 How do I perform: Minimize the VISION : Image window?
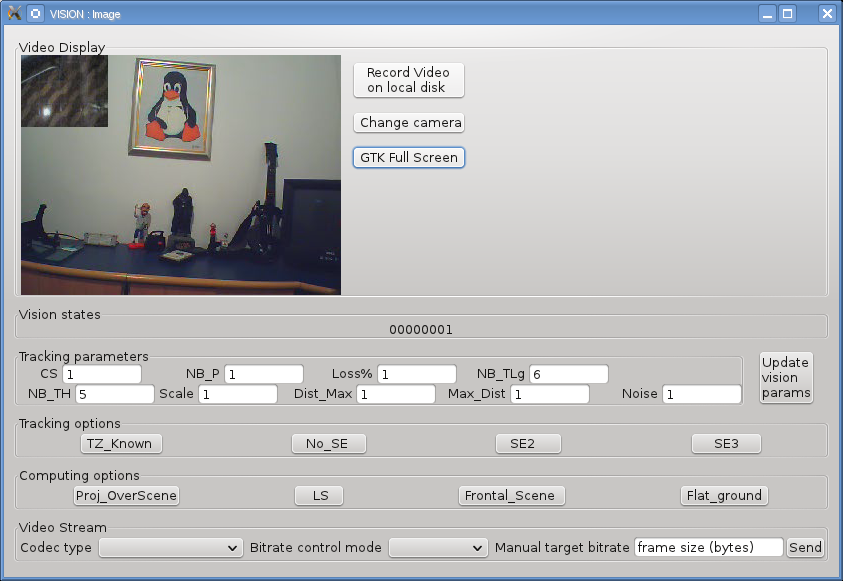click(x=767, y=13)
